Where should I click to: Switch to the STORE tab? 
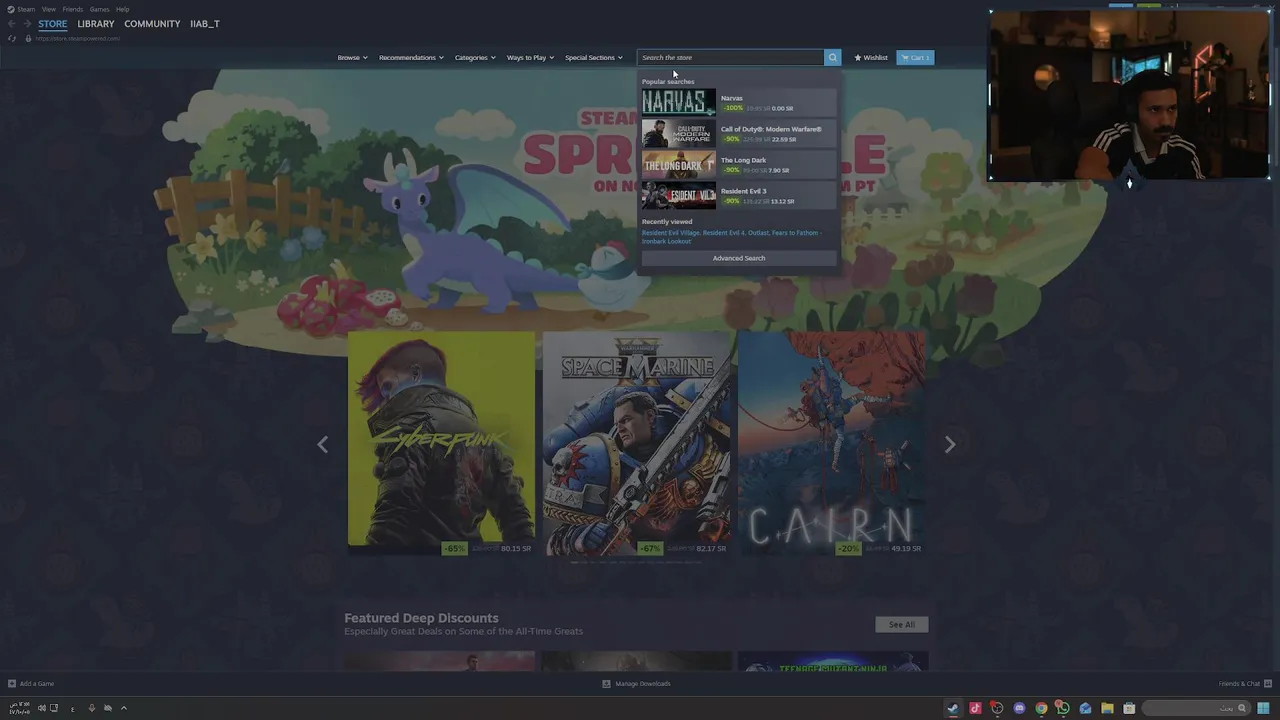pyautogui.click(x=53, y=24)
